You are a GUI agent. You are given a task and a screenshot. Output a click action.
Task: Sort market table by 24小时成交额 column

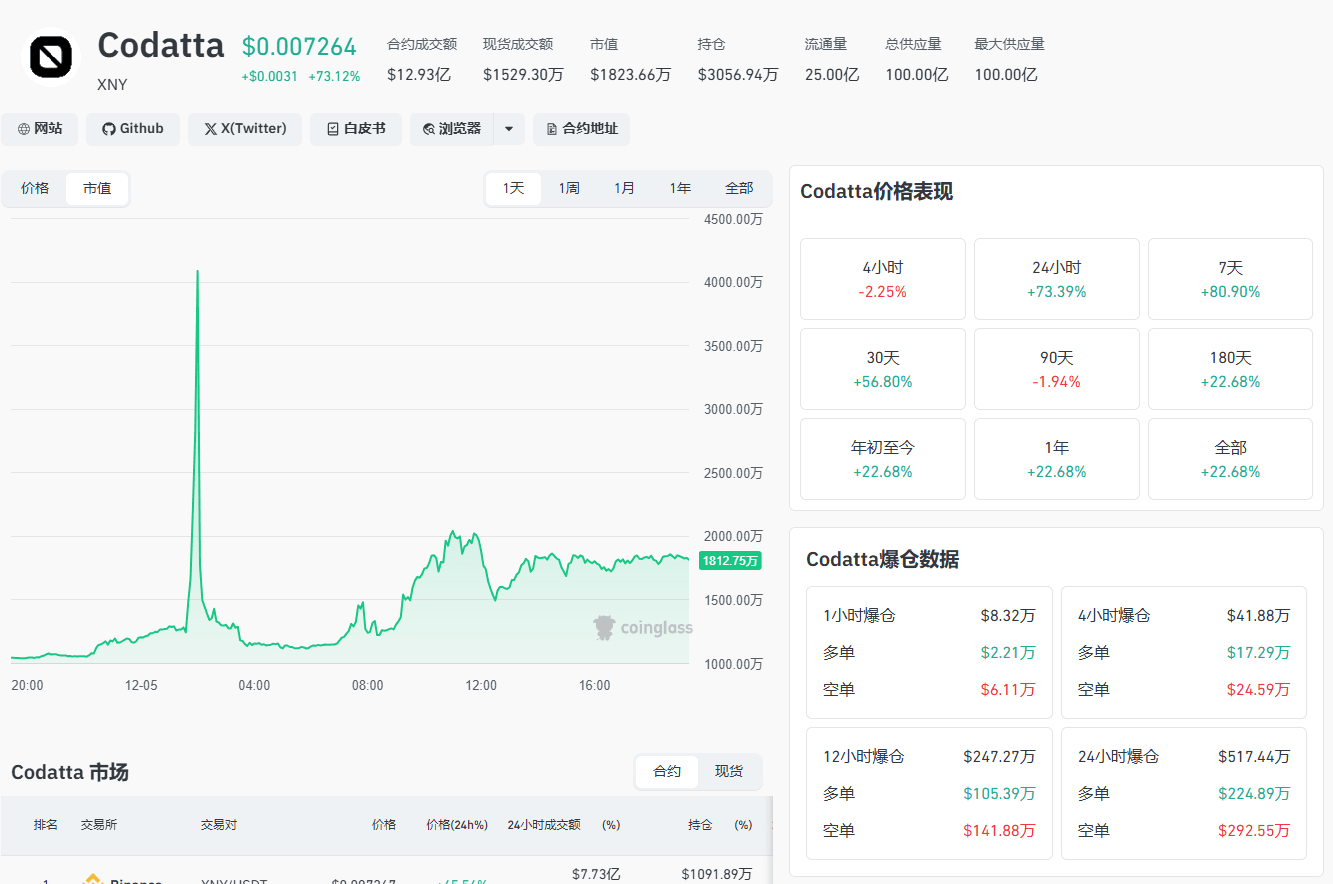[x=543, y=825]
